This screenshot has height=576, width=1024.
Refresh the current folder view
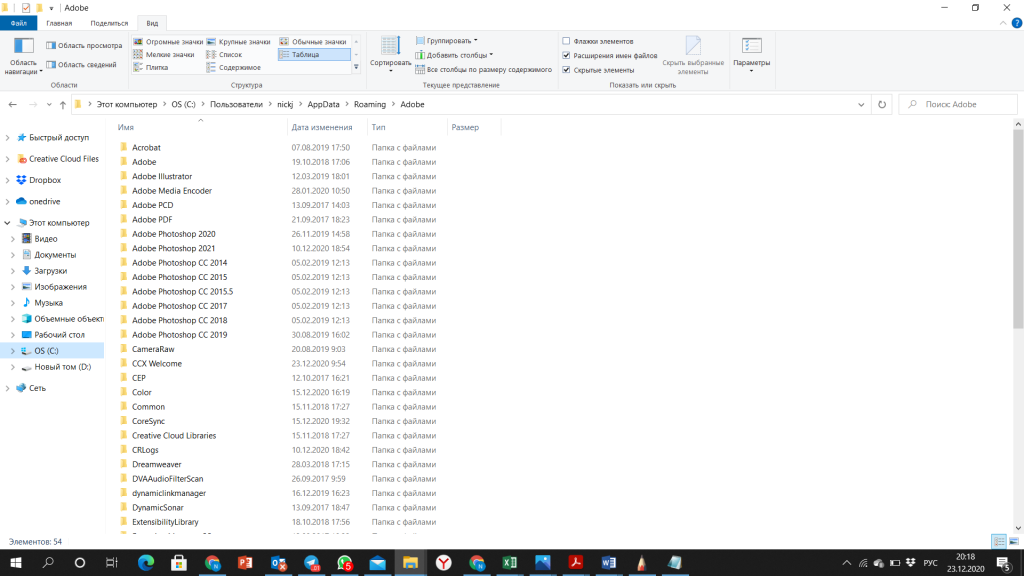click(882, 104)
